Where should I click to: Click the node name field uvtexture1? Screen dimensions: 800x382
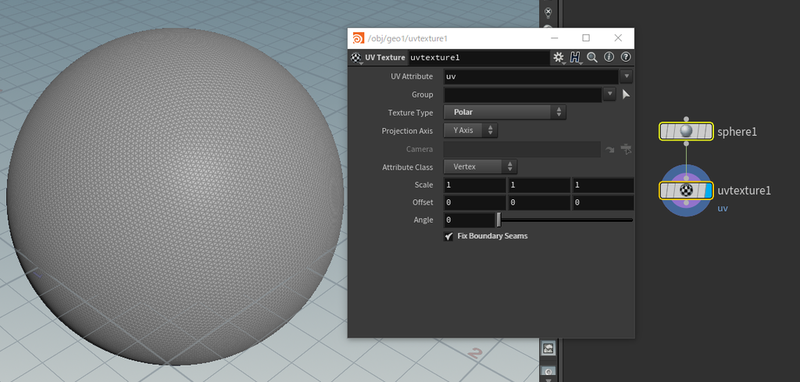[x=479, y=58]
